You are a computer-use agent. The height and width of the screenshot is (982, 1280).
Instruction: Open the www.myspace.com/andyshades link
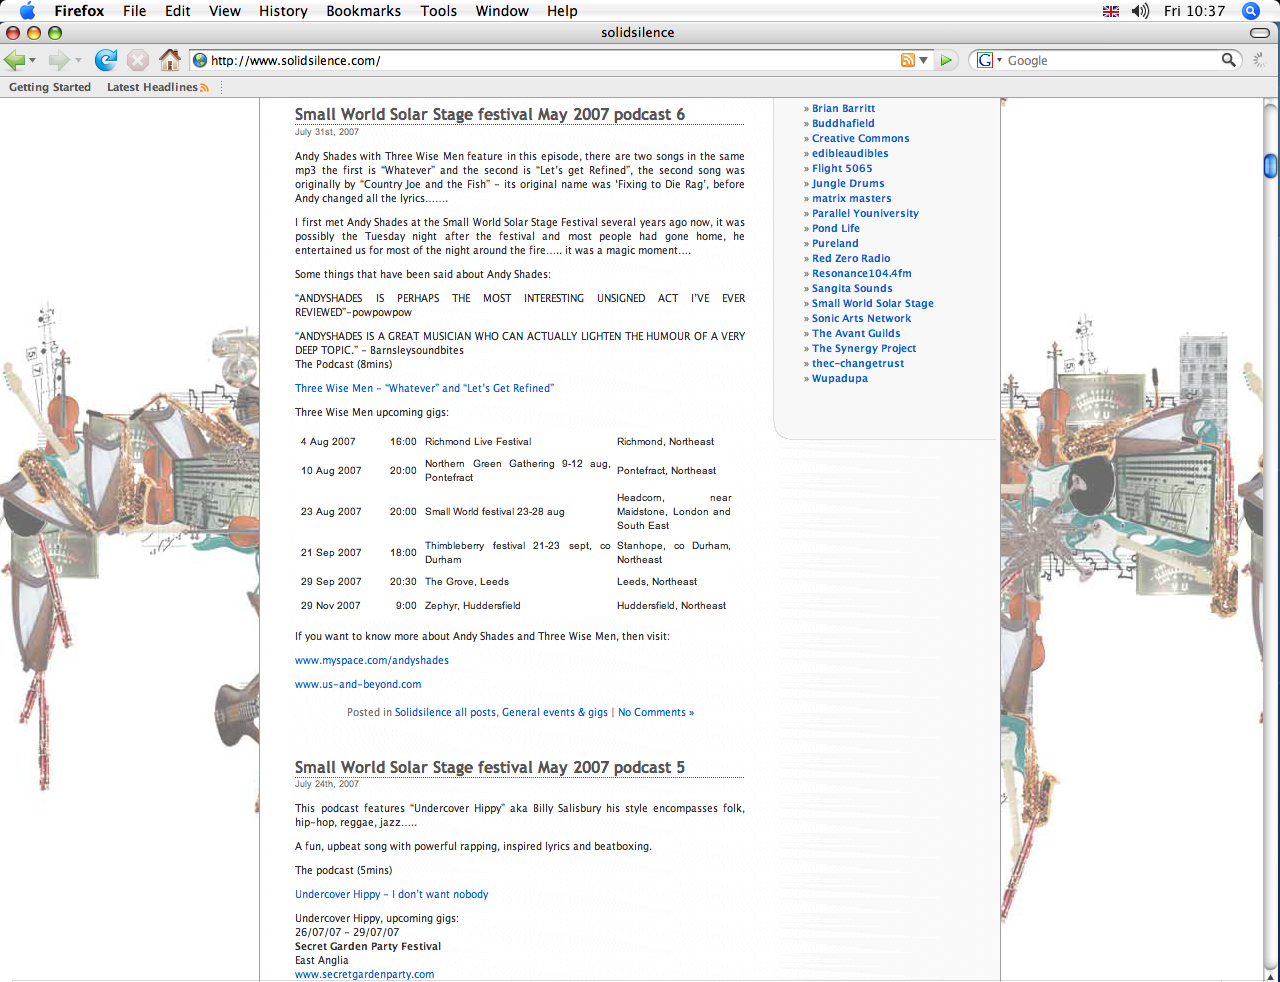coord(371,660)
